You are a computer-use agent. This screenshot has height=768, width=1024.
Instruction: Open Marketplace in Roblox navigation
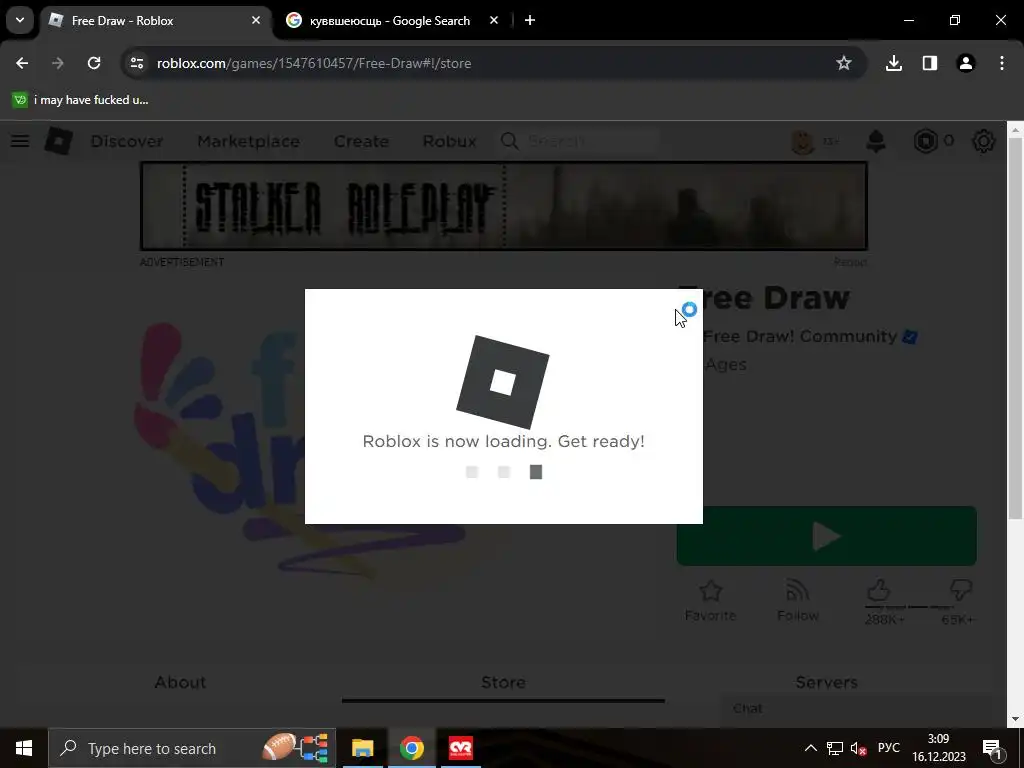(x=248, y=141)
